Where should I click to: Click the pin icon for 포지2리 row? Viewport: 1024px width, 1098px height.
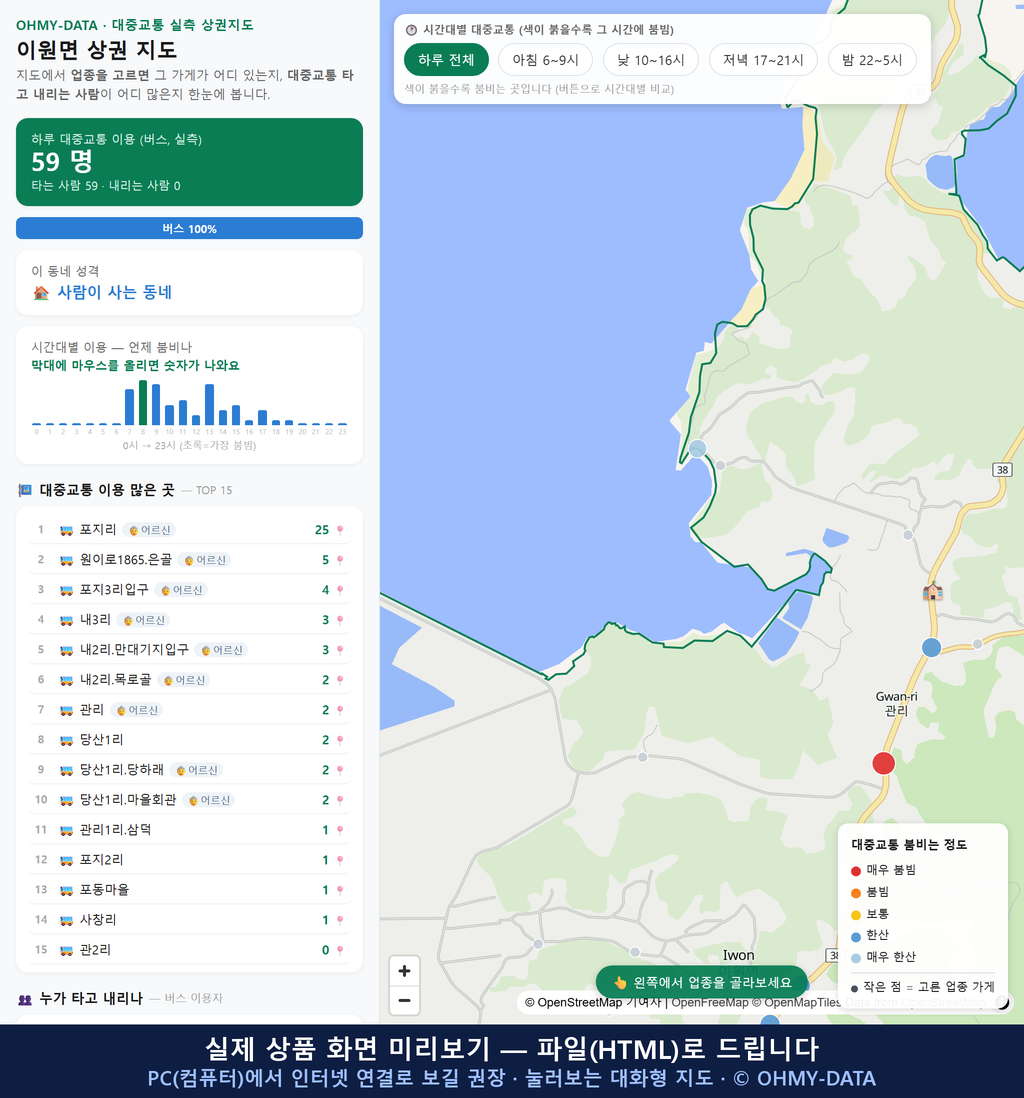tap(340, 860)
